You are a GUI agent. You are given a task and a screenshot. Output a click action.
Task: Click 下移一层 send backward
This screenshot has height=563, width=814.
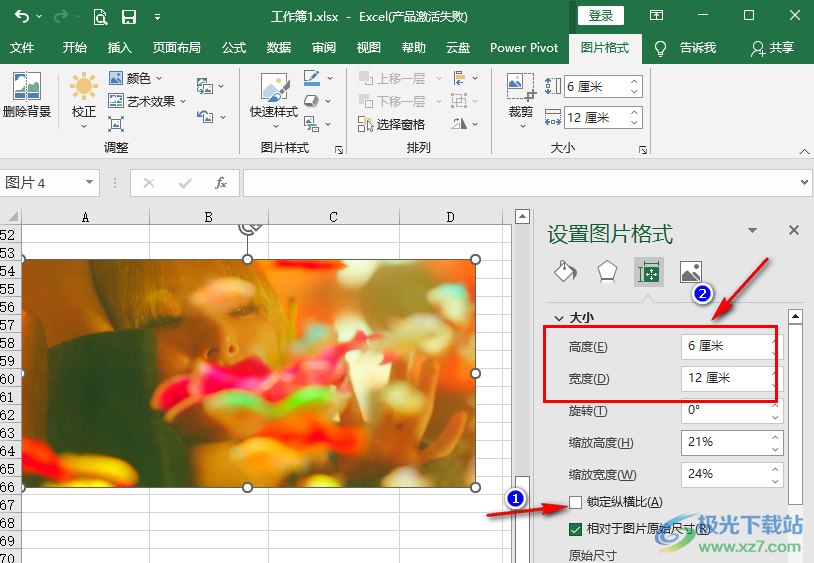pos(392,101)
